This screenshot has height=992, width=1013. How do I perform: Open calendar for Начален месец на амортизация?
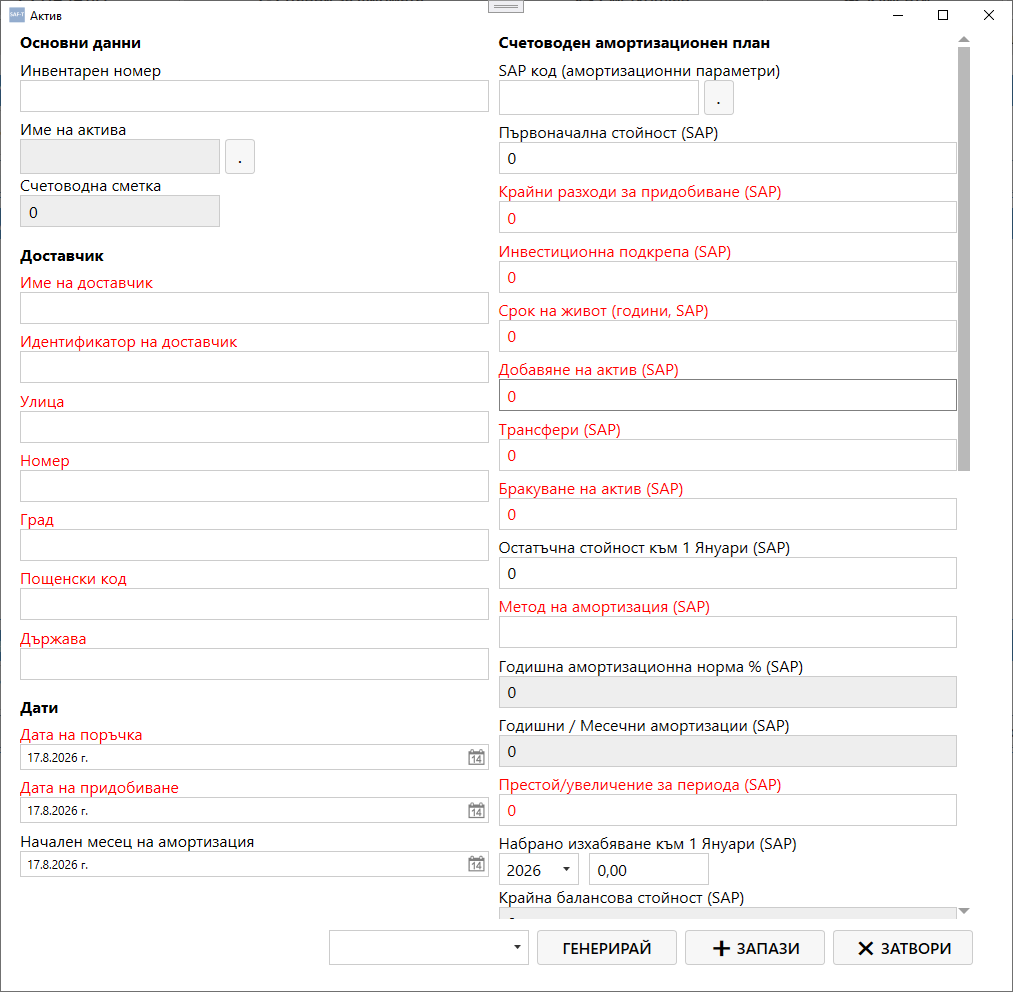click(x=476, y=864)
